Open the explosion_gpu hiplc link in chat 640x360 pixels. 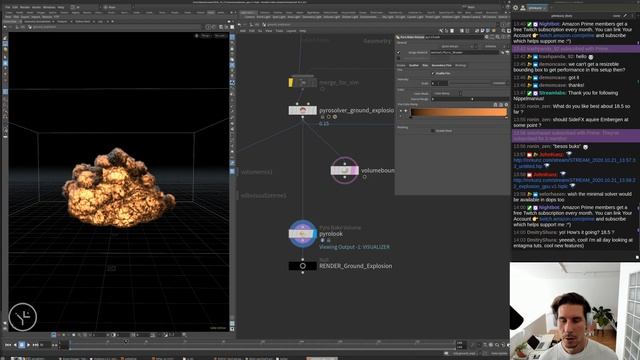(x=575, y=183)
